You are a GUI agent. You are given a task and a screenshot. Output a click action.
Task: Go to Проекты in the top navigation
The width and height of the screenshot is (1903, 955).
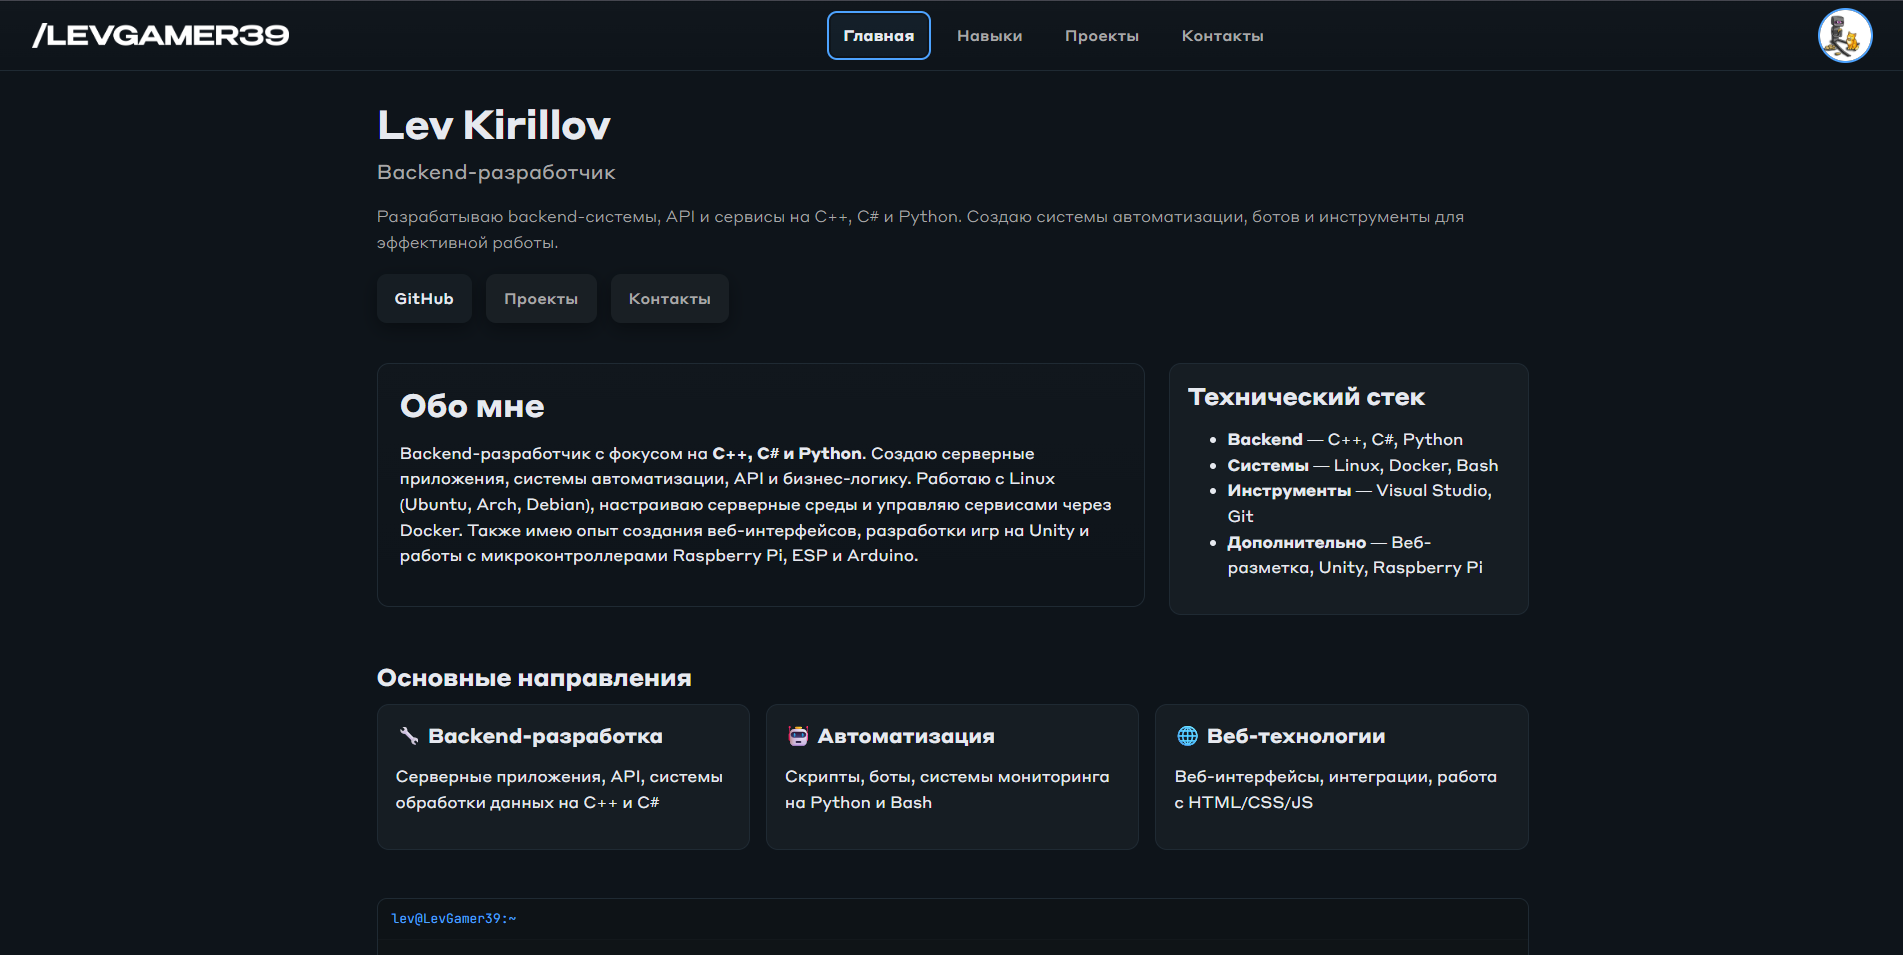[1101, 36]
